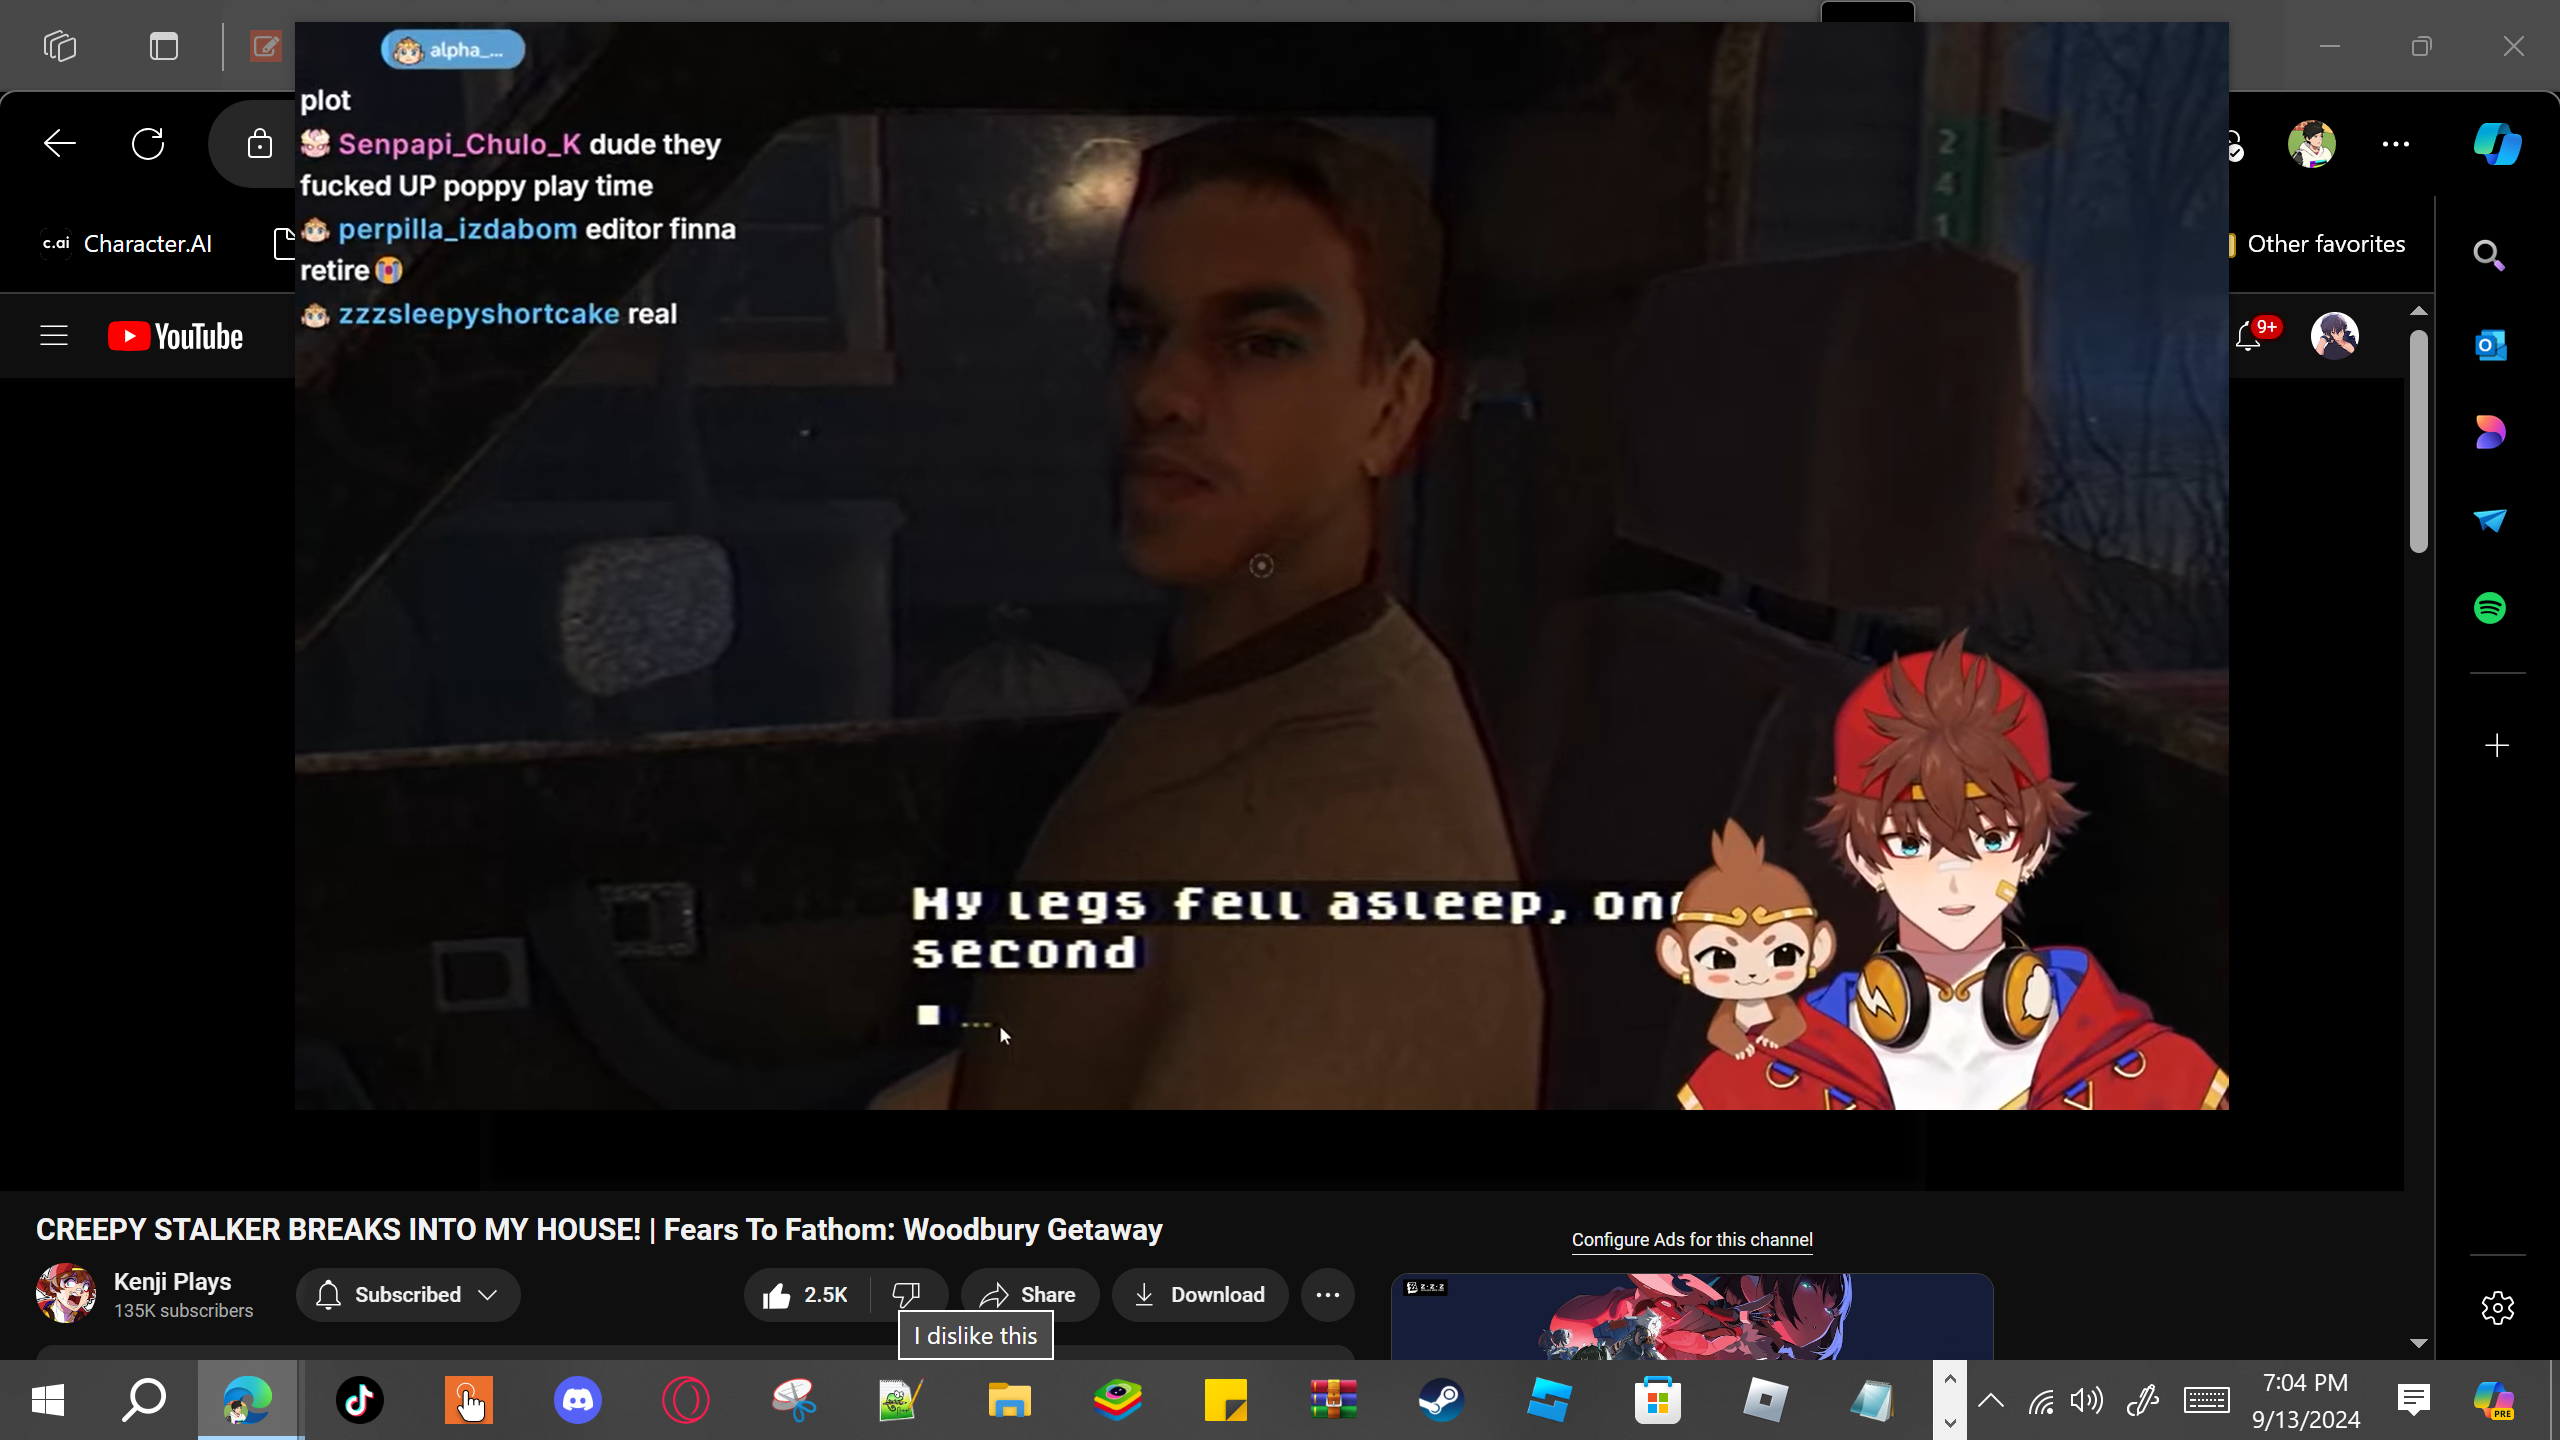Share the video
The image size is (2560, 1440).
click(1029, 1295)
